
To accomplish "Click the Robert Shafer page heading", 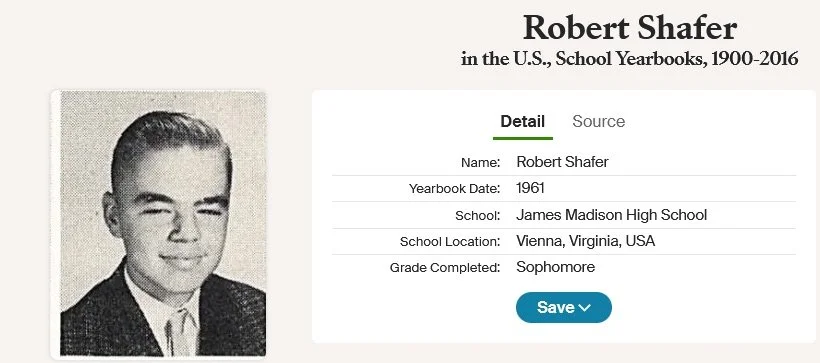I will click(x=630, y=28).
